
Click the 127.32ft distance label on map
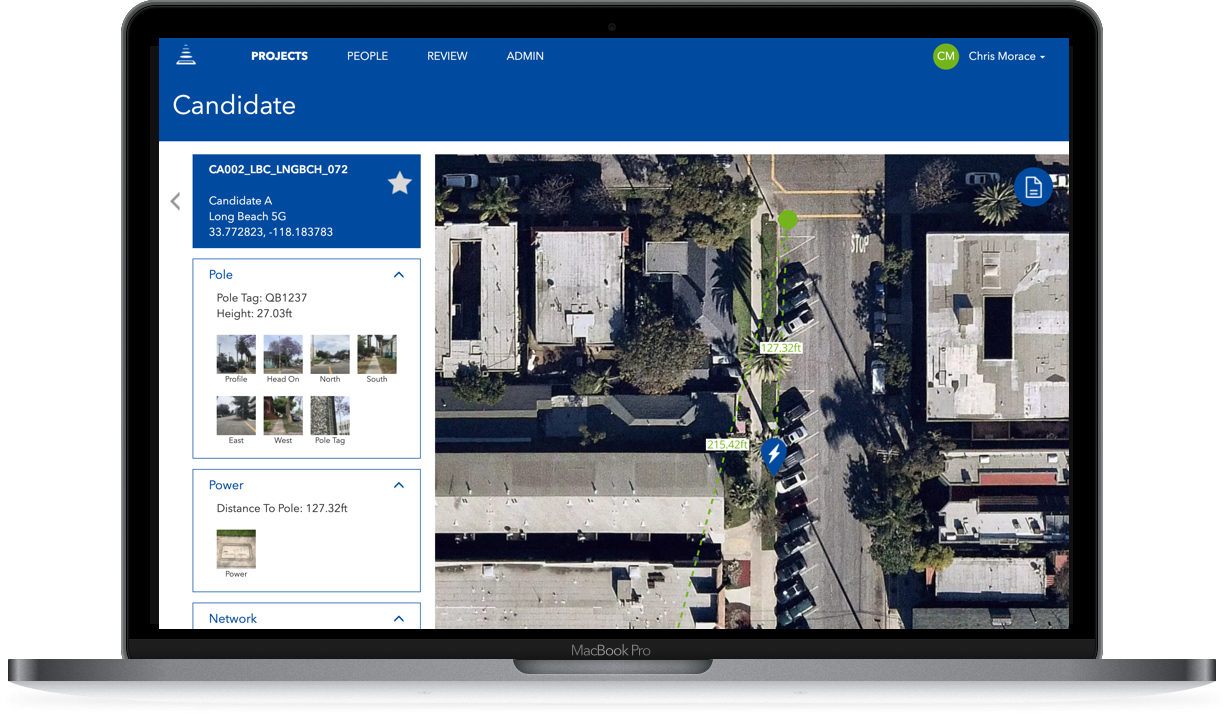781,348
